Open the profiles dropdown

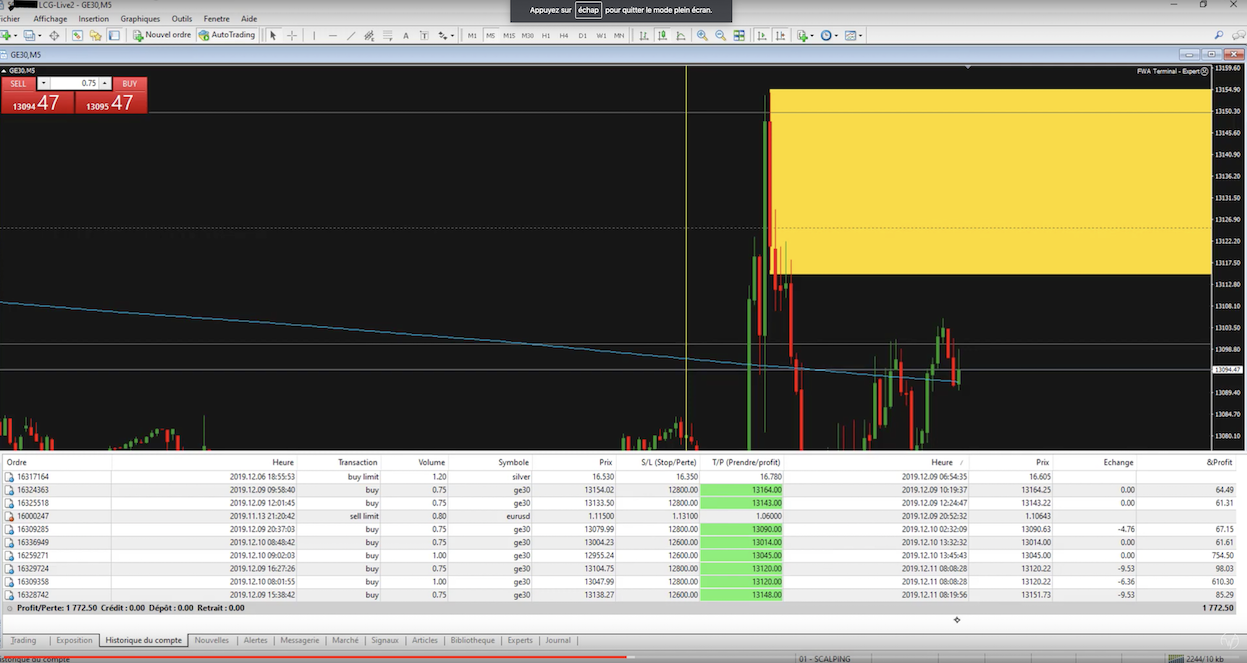click(32, 35)
